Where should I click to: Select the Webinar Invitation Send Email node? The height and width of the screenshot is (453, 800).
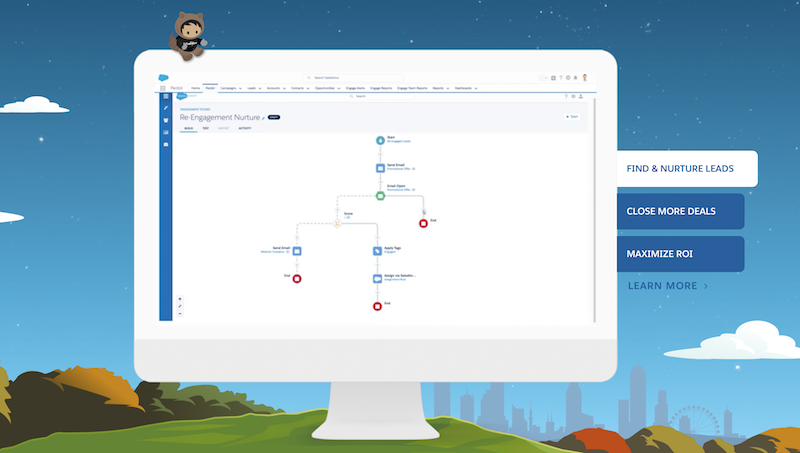pos(297,251)
